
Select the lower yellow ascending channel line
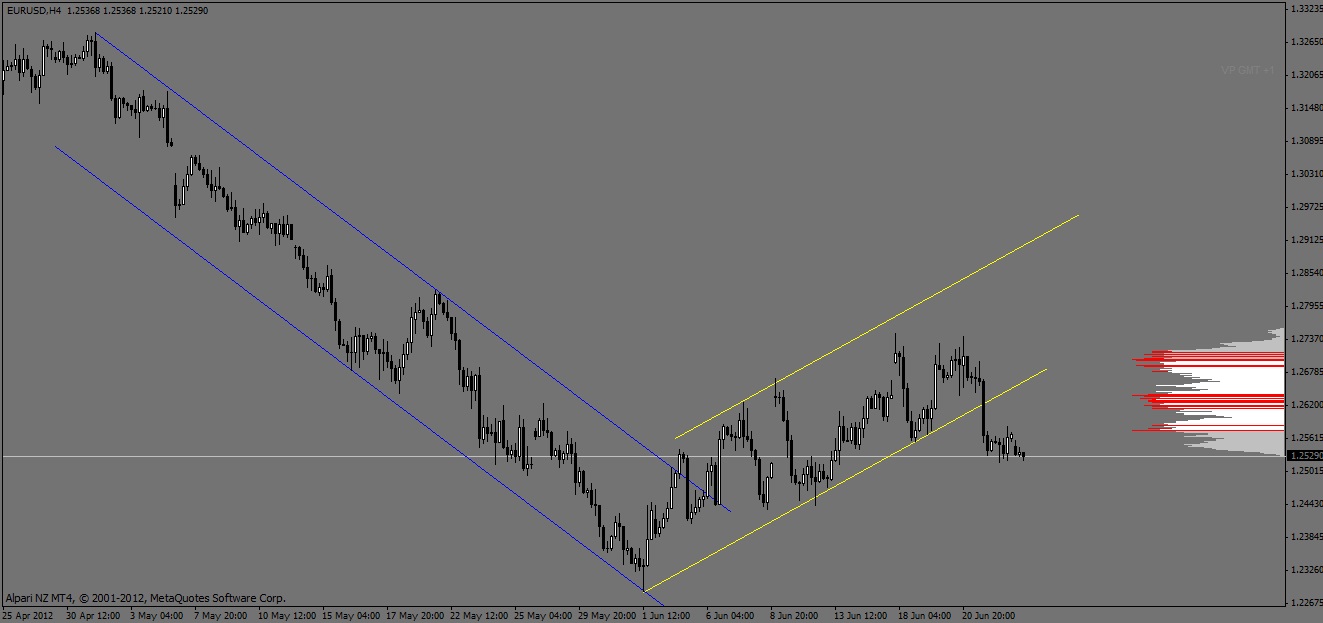click(850, 473)
